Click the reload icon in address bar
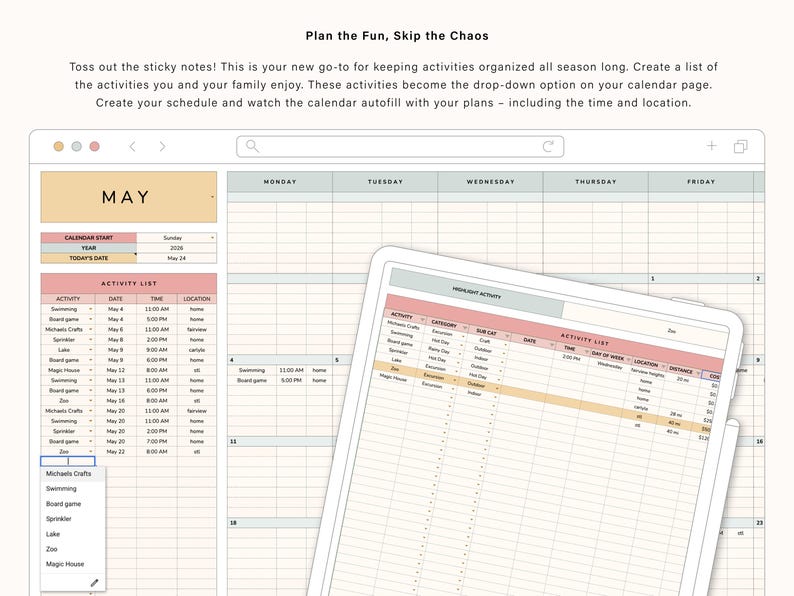 pyautogui.click(x=548, y=146)
